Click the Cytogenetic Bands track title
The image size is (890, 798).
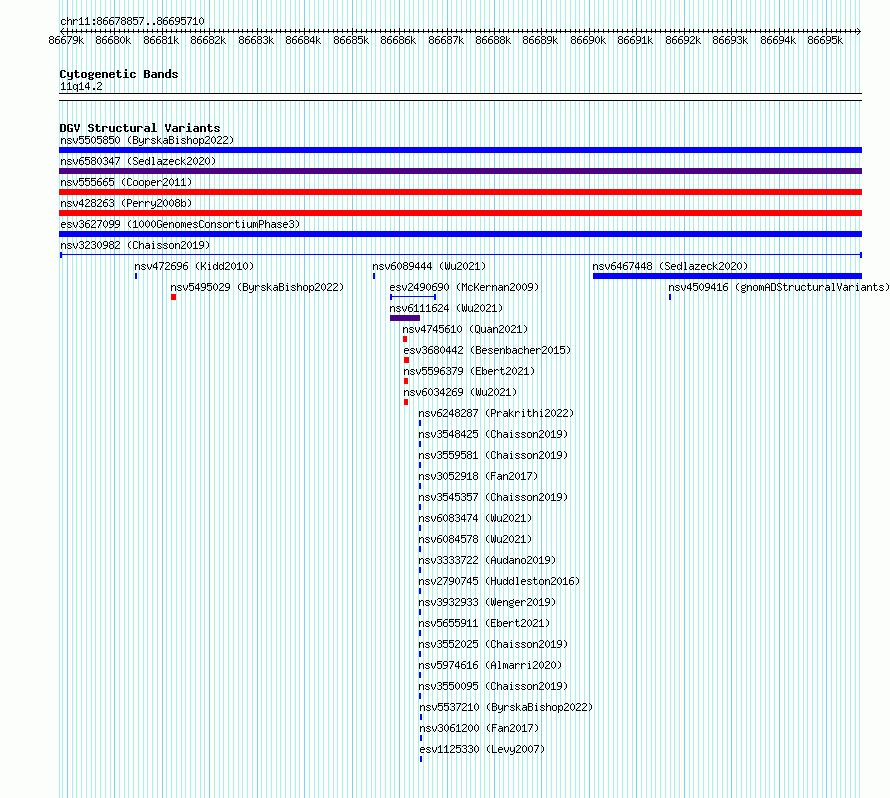click(x=119, y=74)
